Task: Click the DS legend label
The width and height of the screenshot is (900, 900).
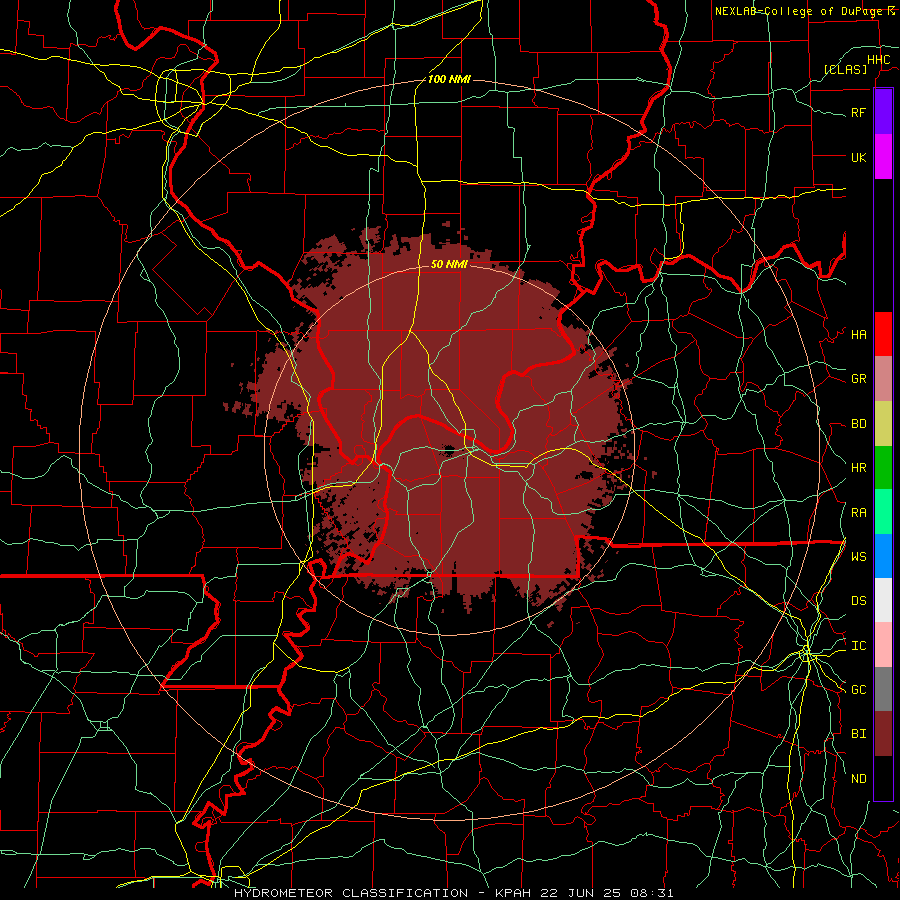Action: [x=858, y=601]
